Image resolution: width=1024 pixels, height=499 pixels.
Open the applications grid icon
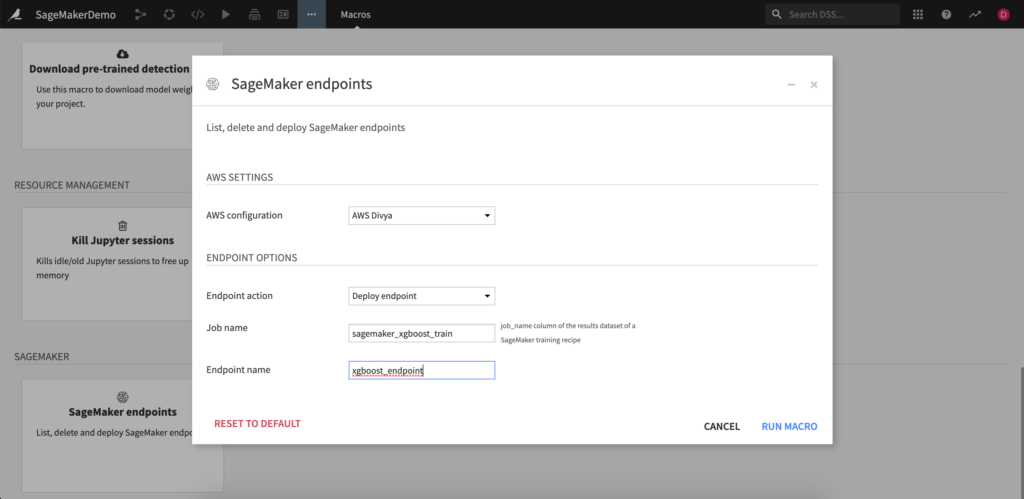918,14
